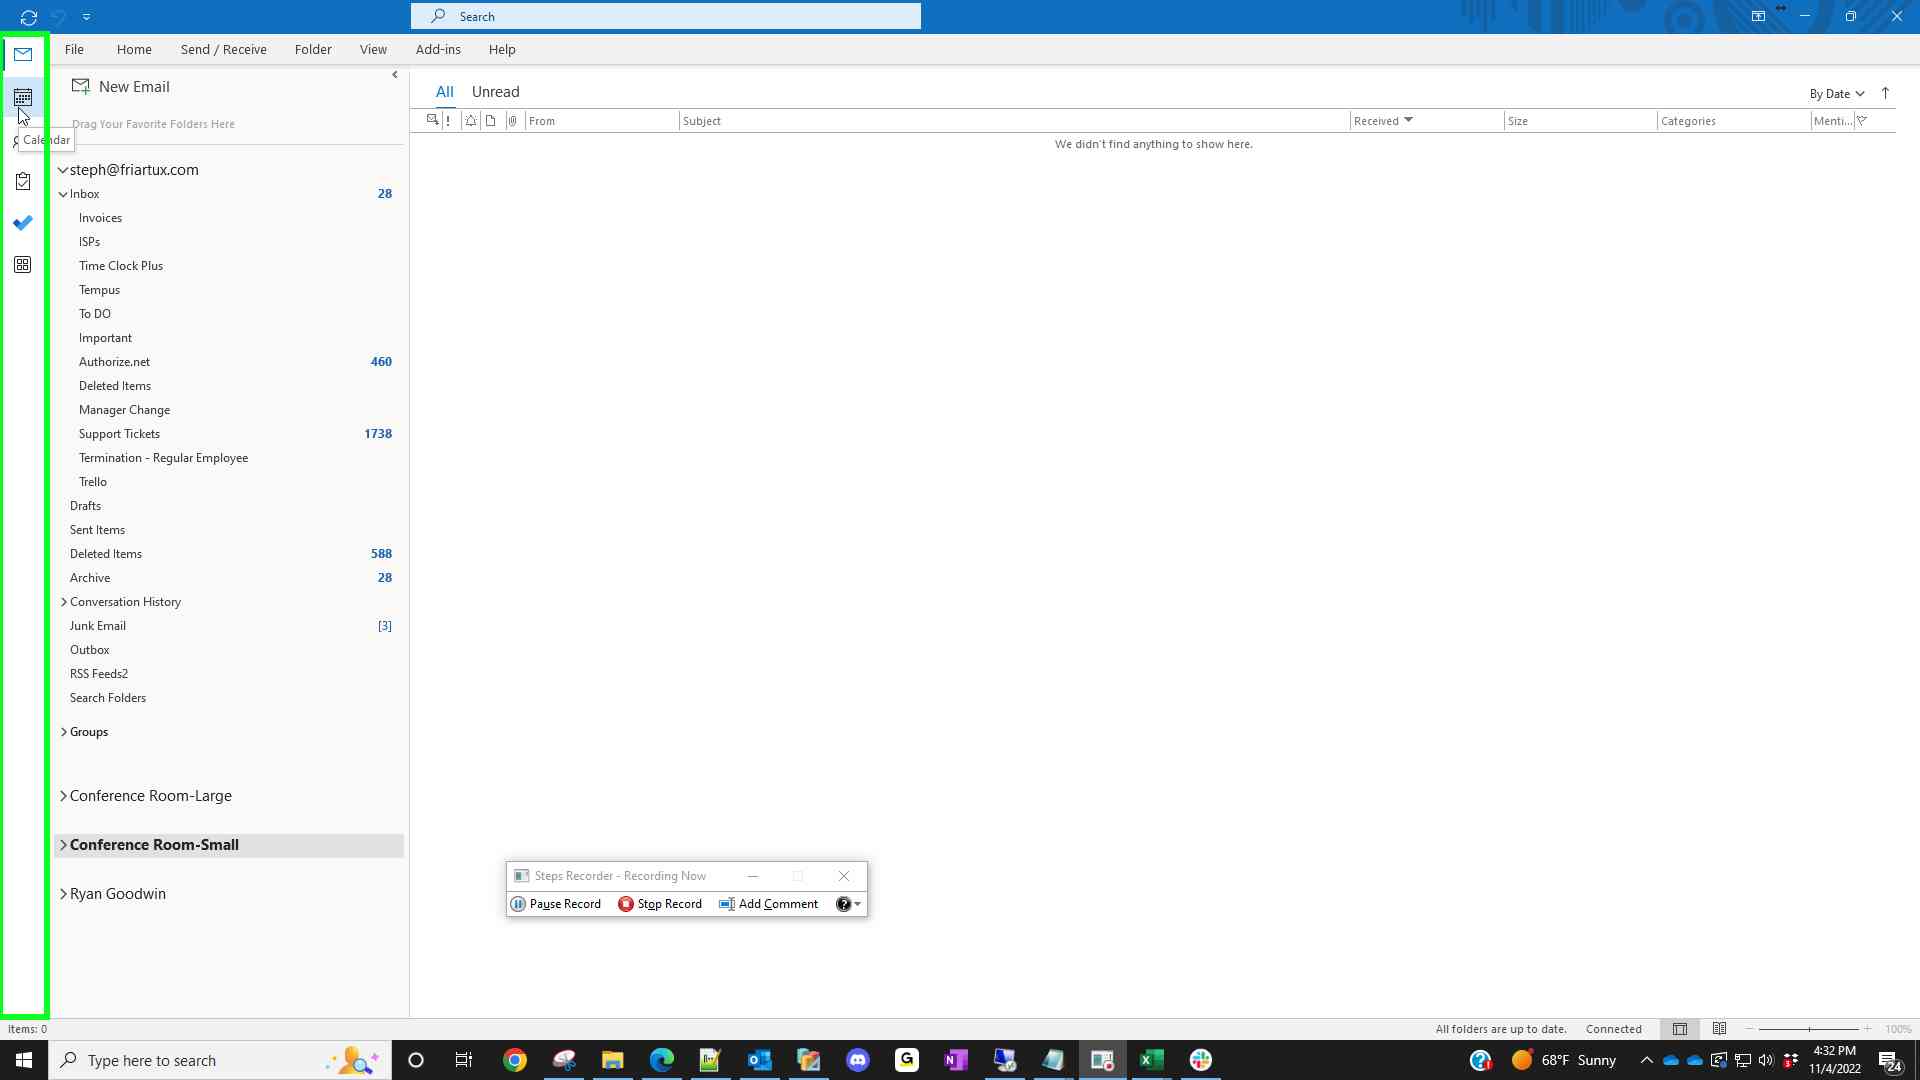Switch to Calendar view icon
This screenshot has width=1920, height=1080.
[23, 97]
